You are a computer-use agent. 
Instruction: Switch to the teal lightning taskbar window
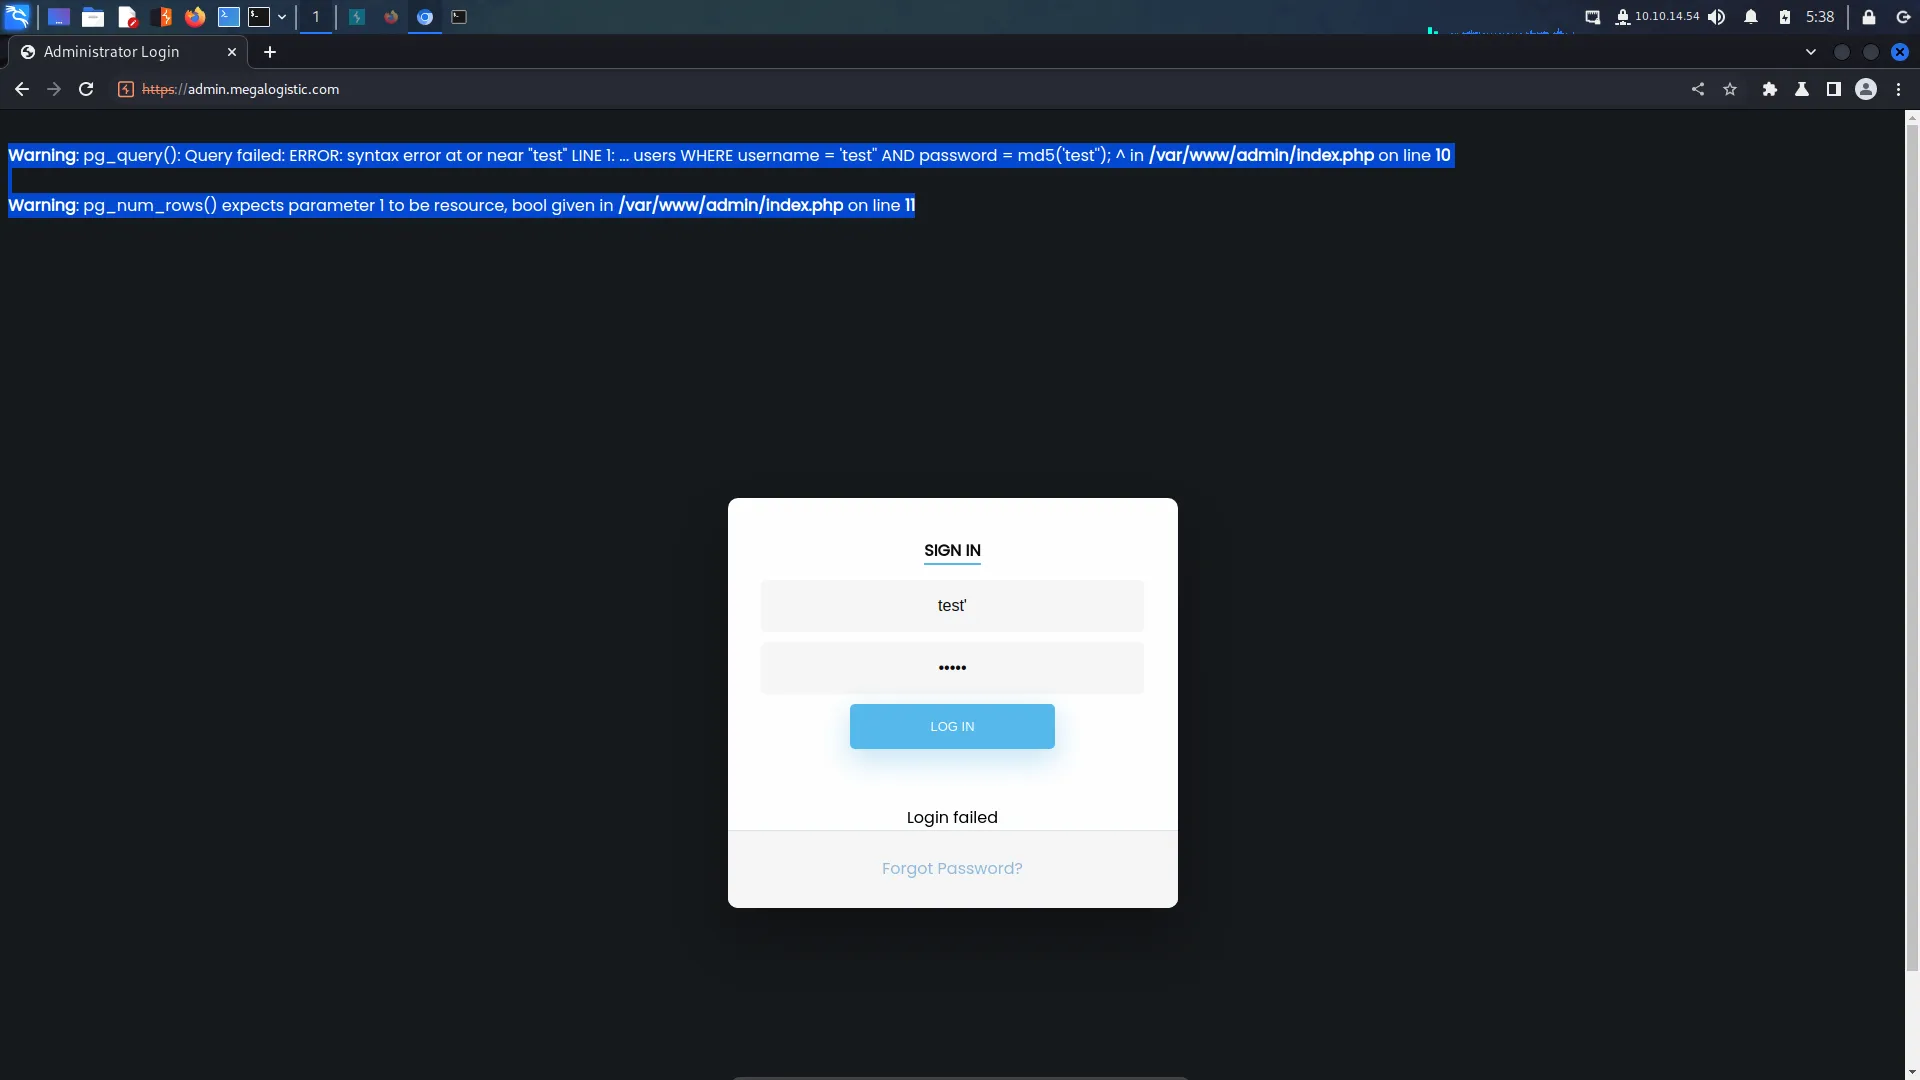357,17
